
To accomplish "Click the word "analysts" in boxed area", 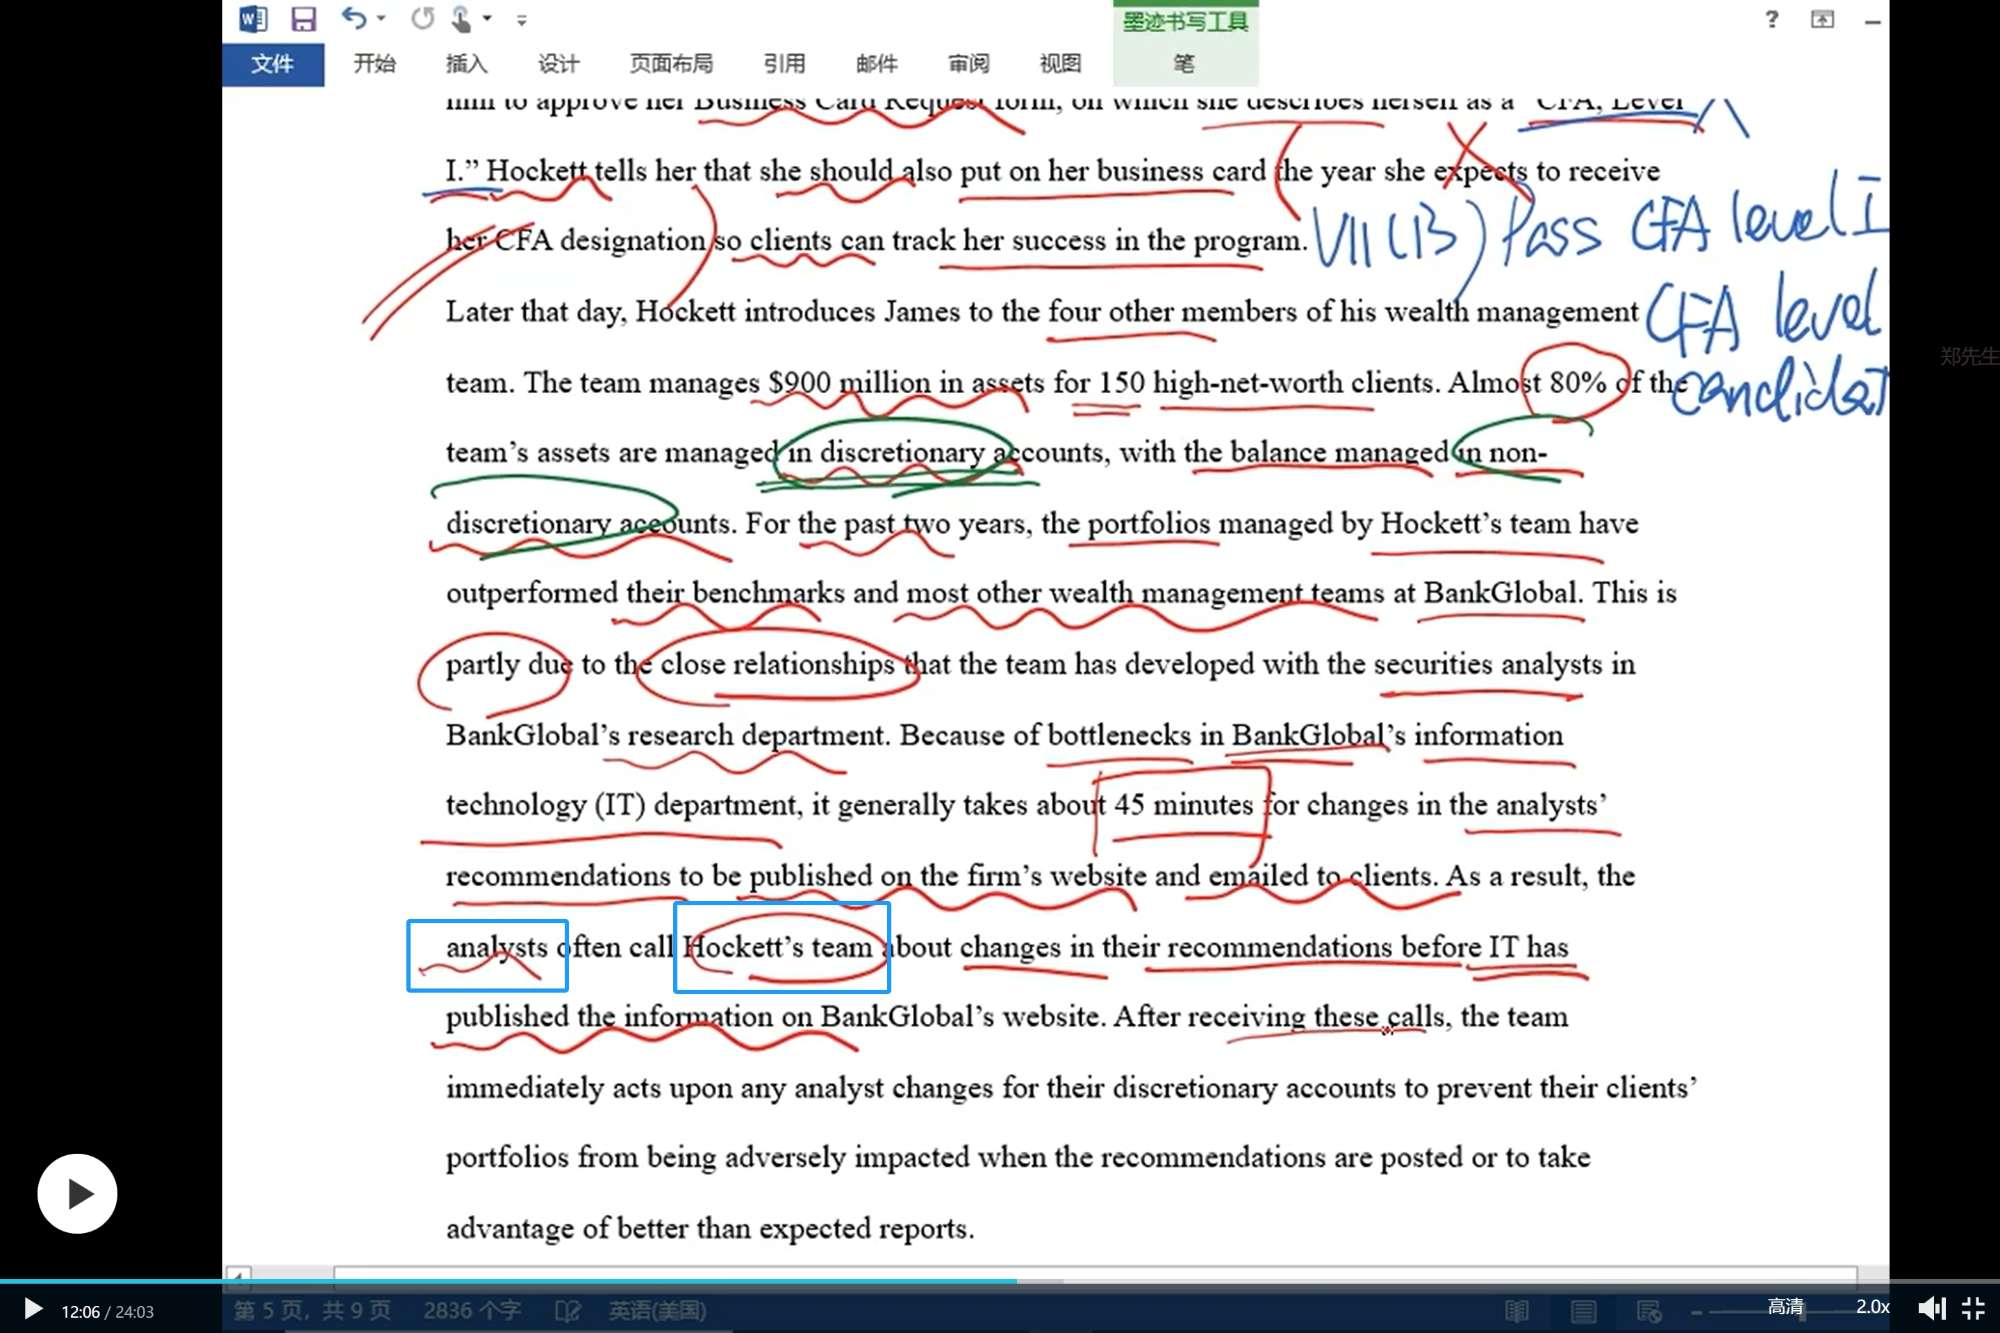I will [x=497, y=947].
